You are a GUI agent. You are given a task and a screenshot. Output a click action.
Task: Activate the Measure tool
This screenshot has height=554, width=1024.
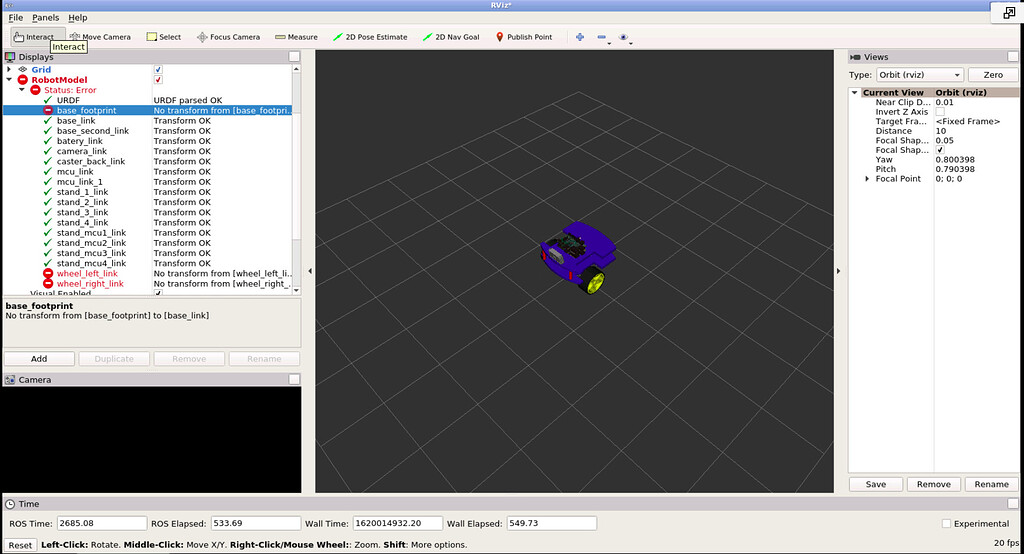(x=296, y=37)
